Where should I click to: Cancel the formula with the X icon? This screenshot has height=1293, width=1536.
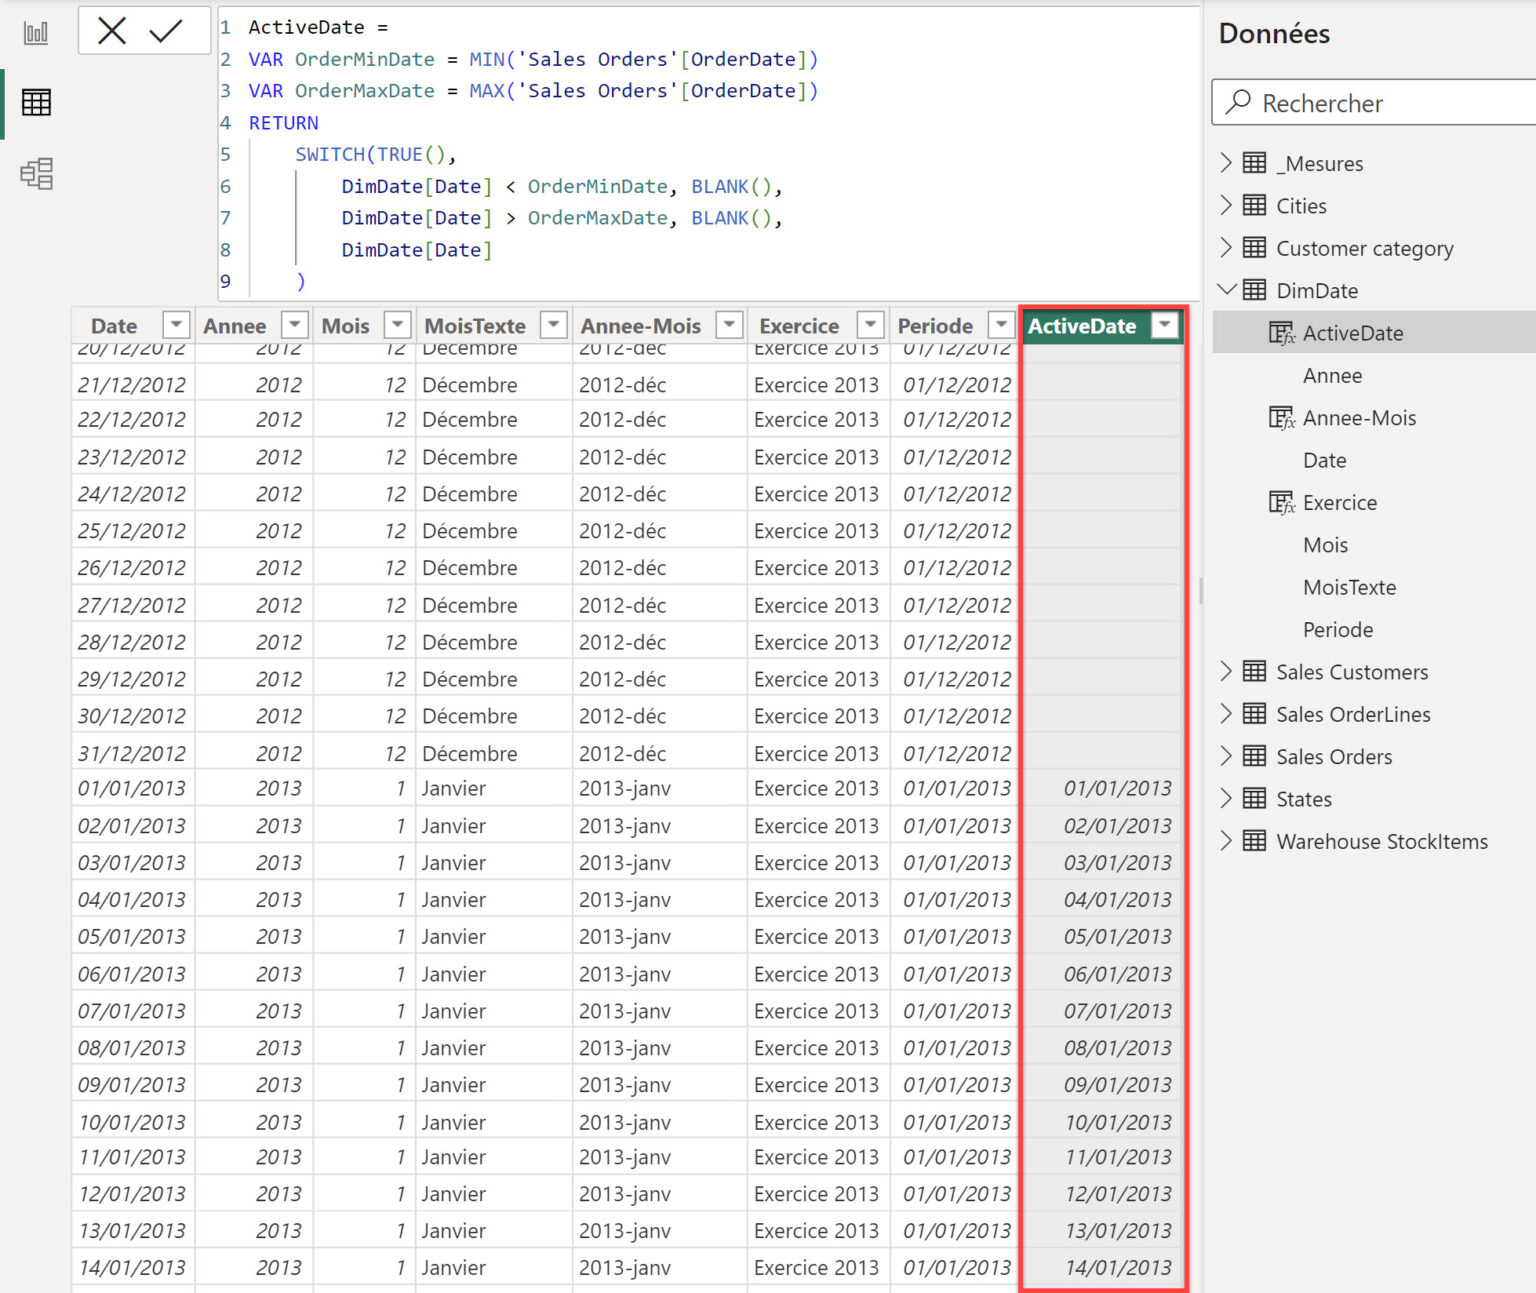click(112, 31)
